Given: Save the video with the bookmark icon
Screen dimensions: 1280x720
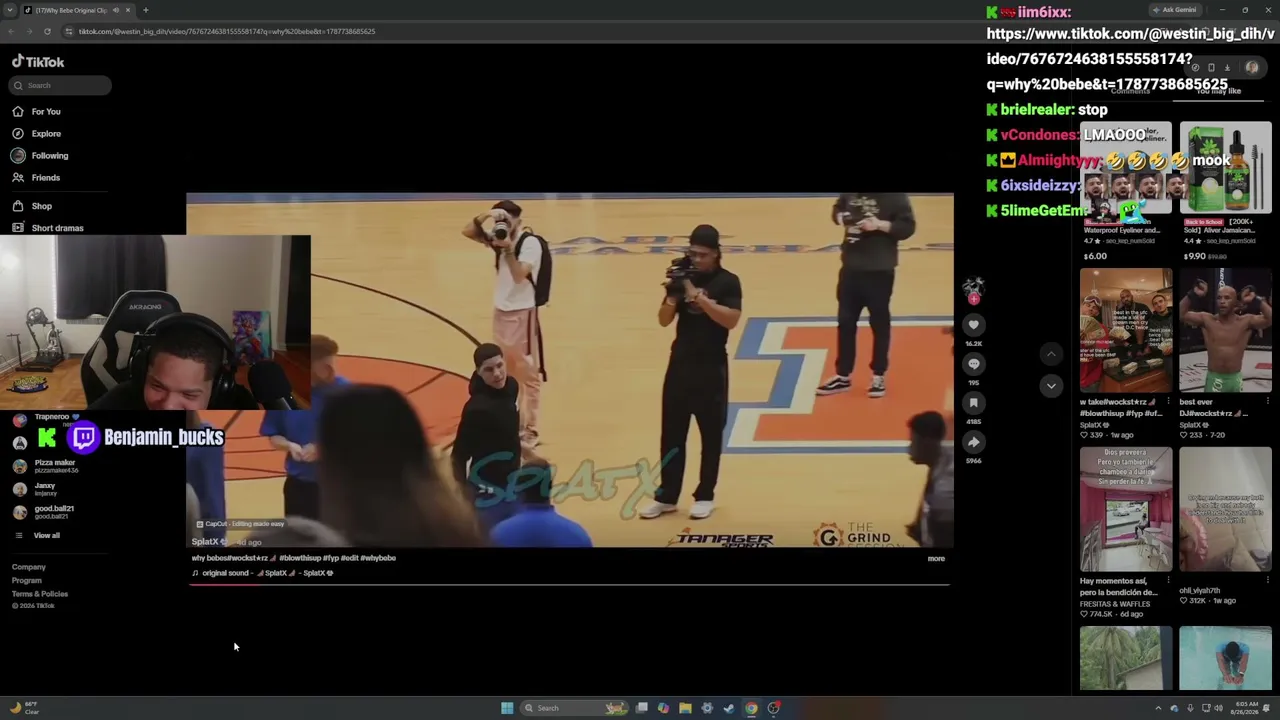Looking at the screenshot, I should click(973, 403).
